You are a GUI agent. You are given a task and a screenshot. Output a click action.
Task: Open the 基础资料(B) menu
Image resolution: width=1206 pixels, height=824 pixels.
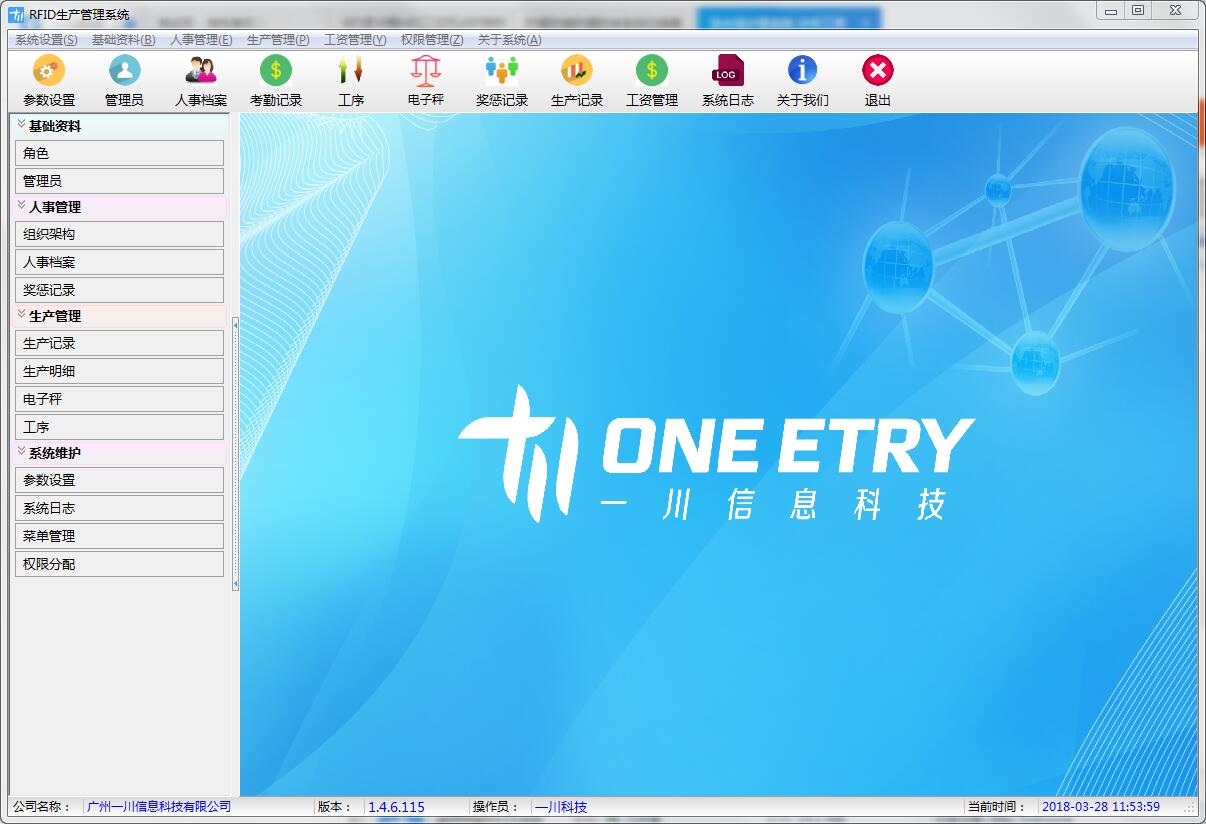(x=123, y=40)
